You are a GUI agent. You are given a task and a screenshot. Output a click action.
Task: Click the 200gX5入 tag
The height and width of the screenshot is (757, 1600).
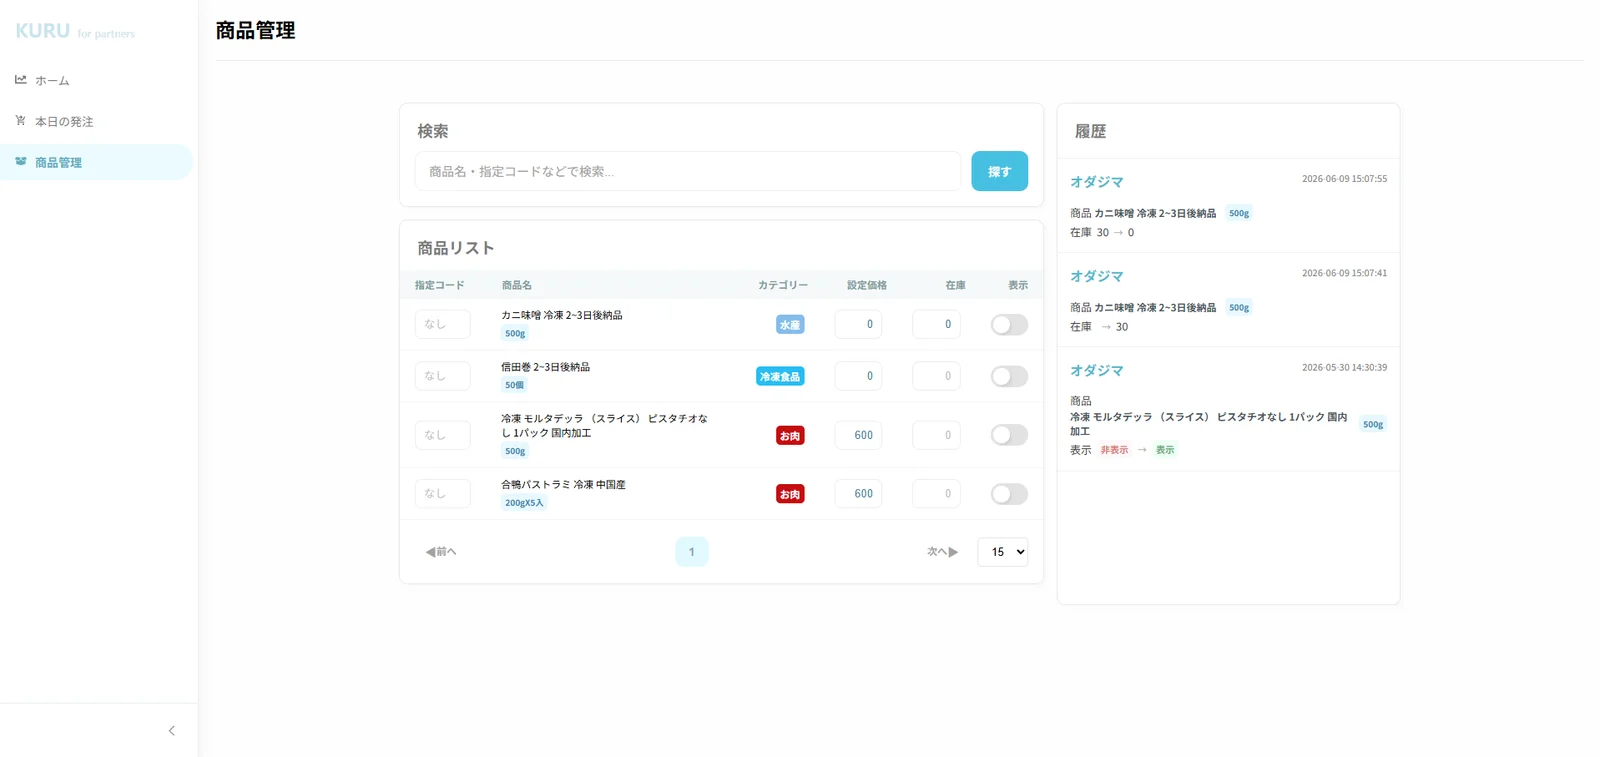(x=524, y=503)
